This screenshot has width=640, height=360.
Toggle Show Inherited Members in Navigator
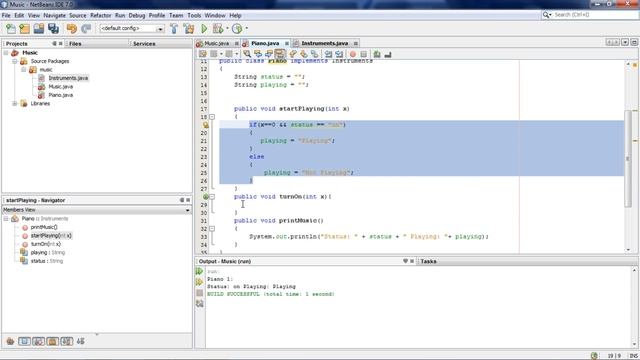coord(10,341)
